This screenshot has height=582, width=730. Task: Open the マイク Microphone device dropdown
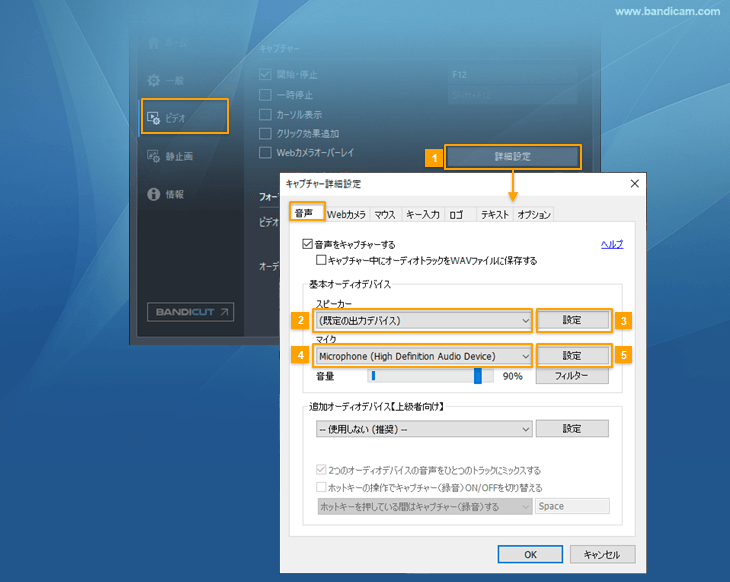(x=423, y=356)
